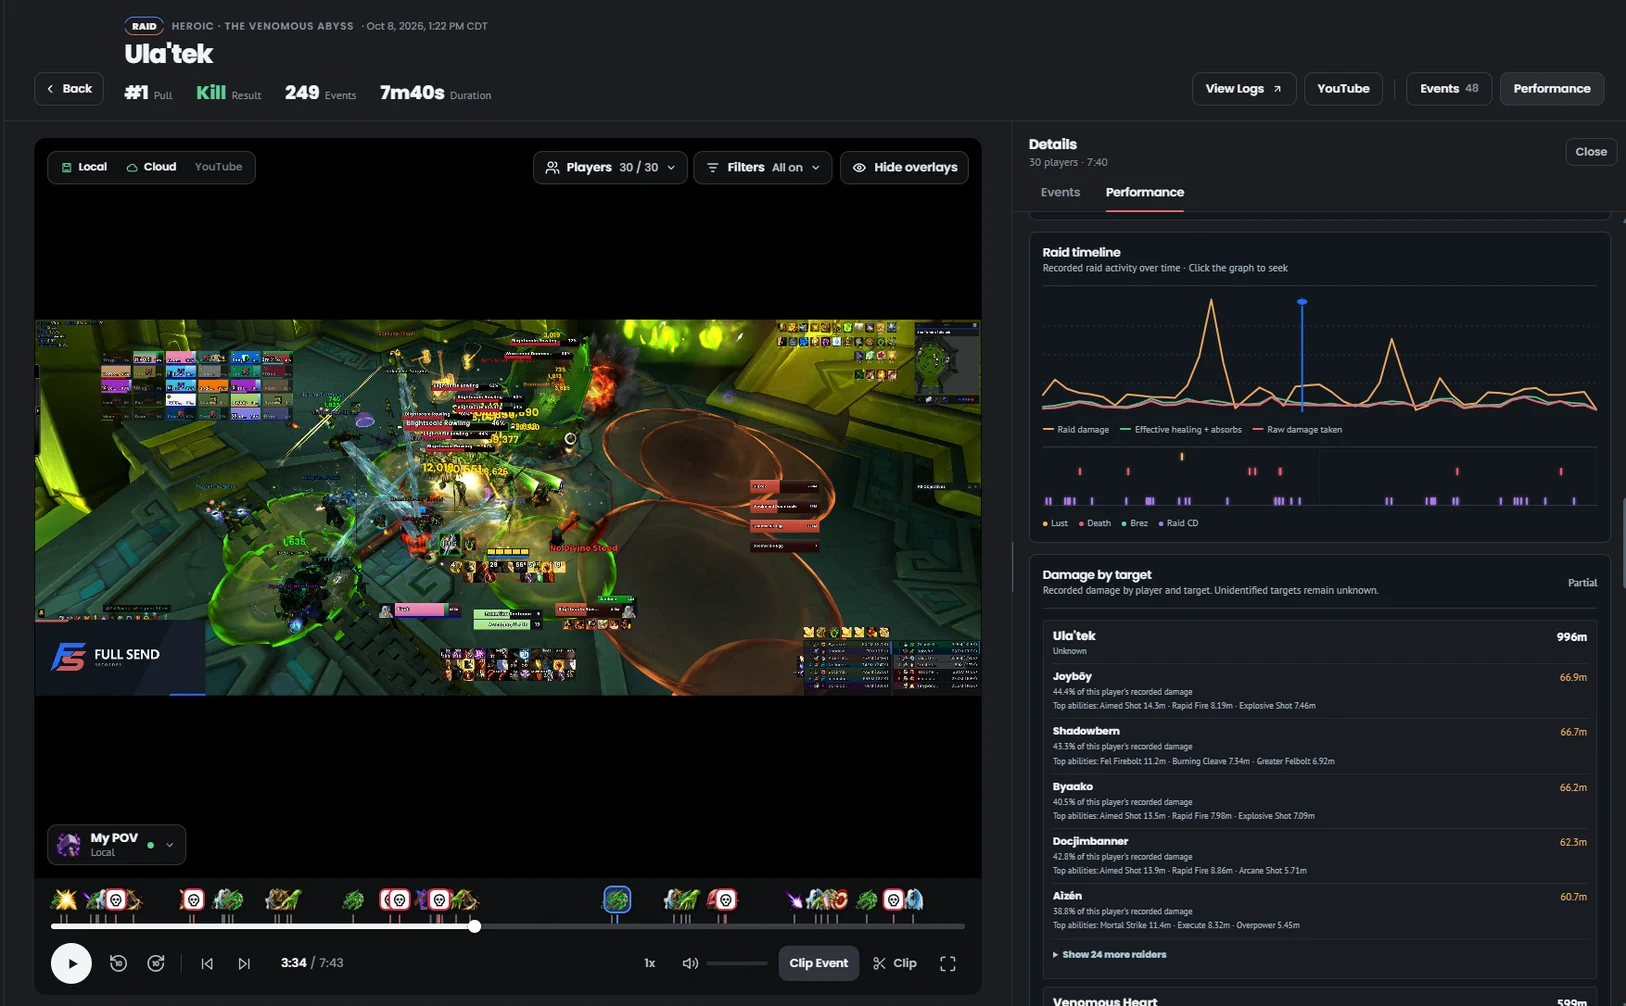
Task: Jump to the next event marker
Action: pos(244,963)
